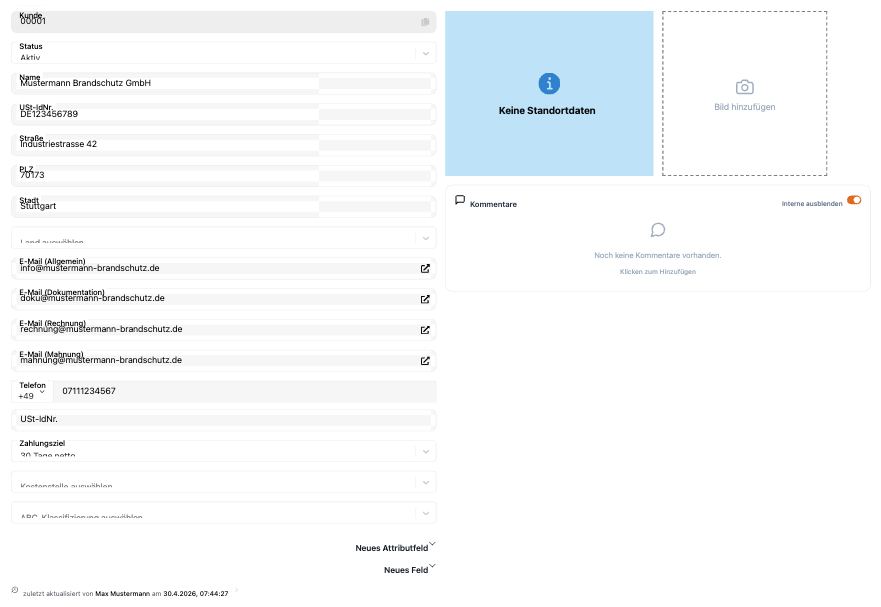Open the E-Mail (Rechnung) external link icon
The width and height of the screenshot is (881, 607).
tap(425, 330)
